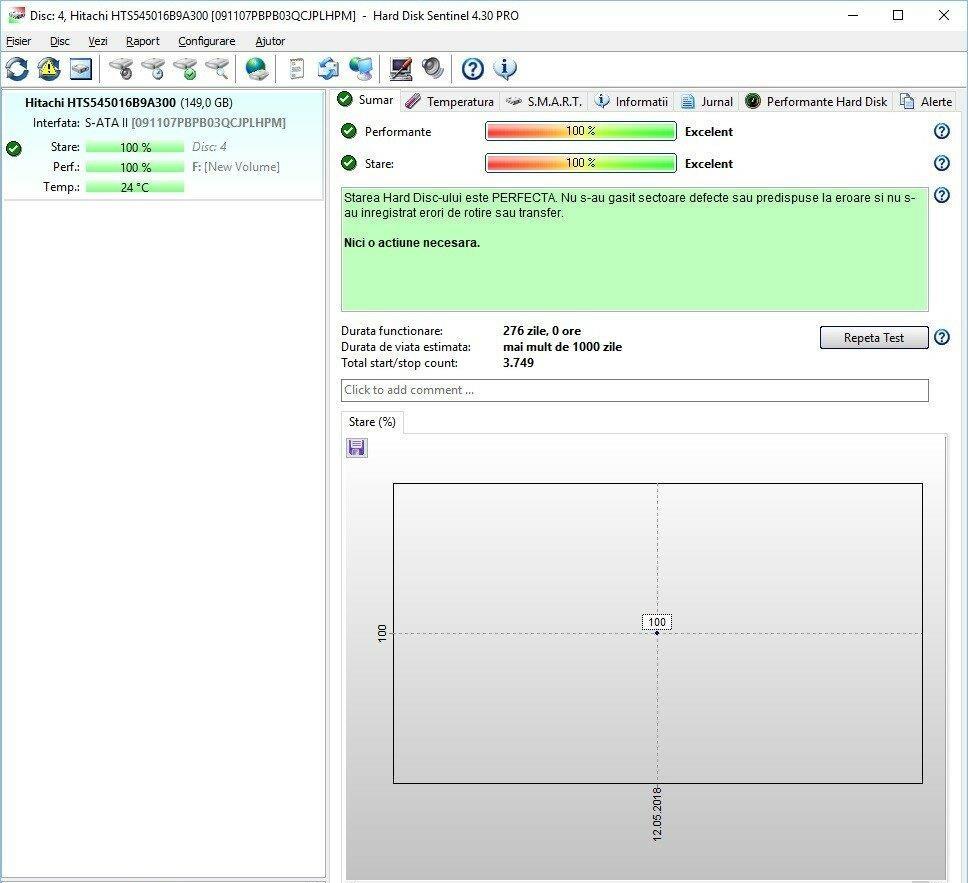Open the Temperatura tab
Viewport: 968px width, 883px height.
pos(450,101)
